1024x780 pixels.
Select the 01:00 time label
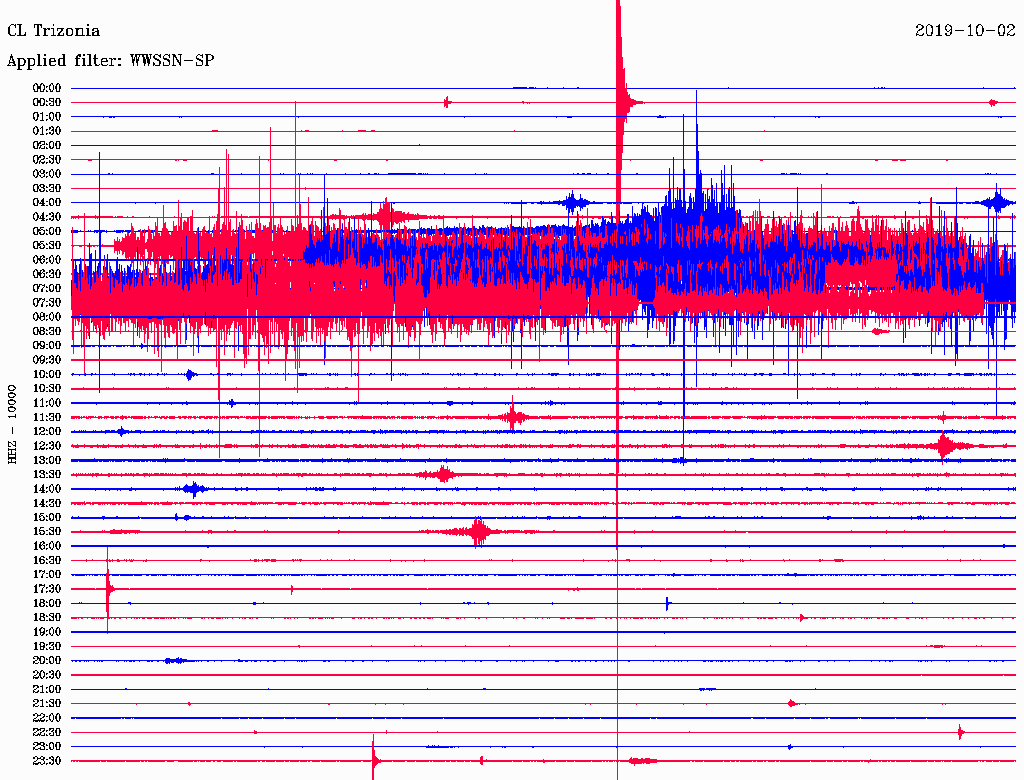coord(47,117)
